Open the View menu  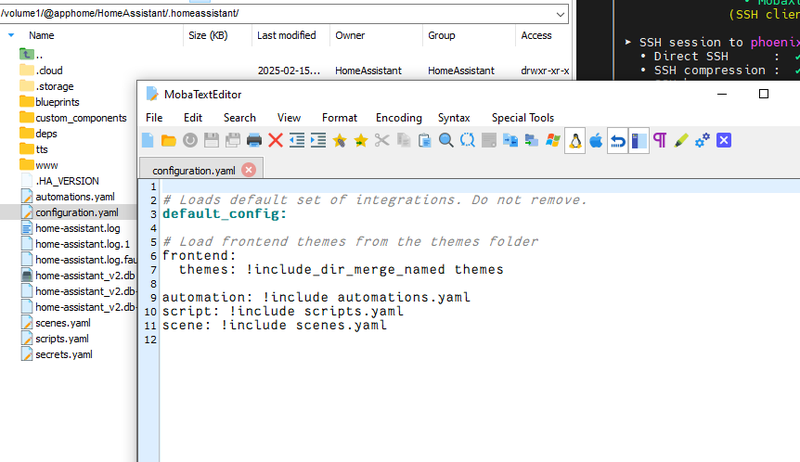pyautogui.click(x=289, y=118)
